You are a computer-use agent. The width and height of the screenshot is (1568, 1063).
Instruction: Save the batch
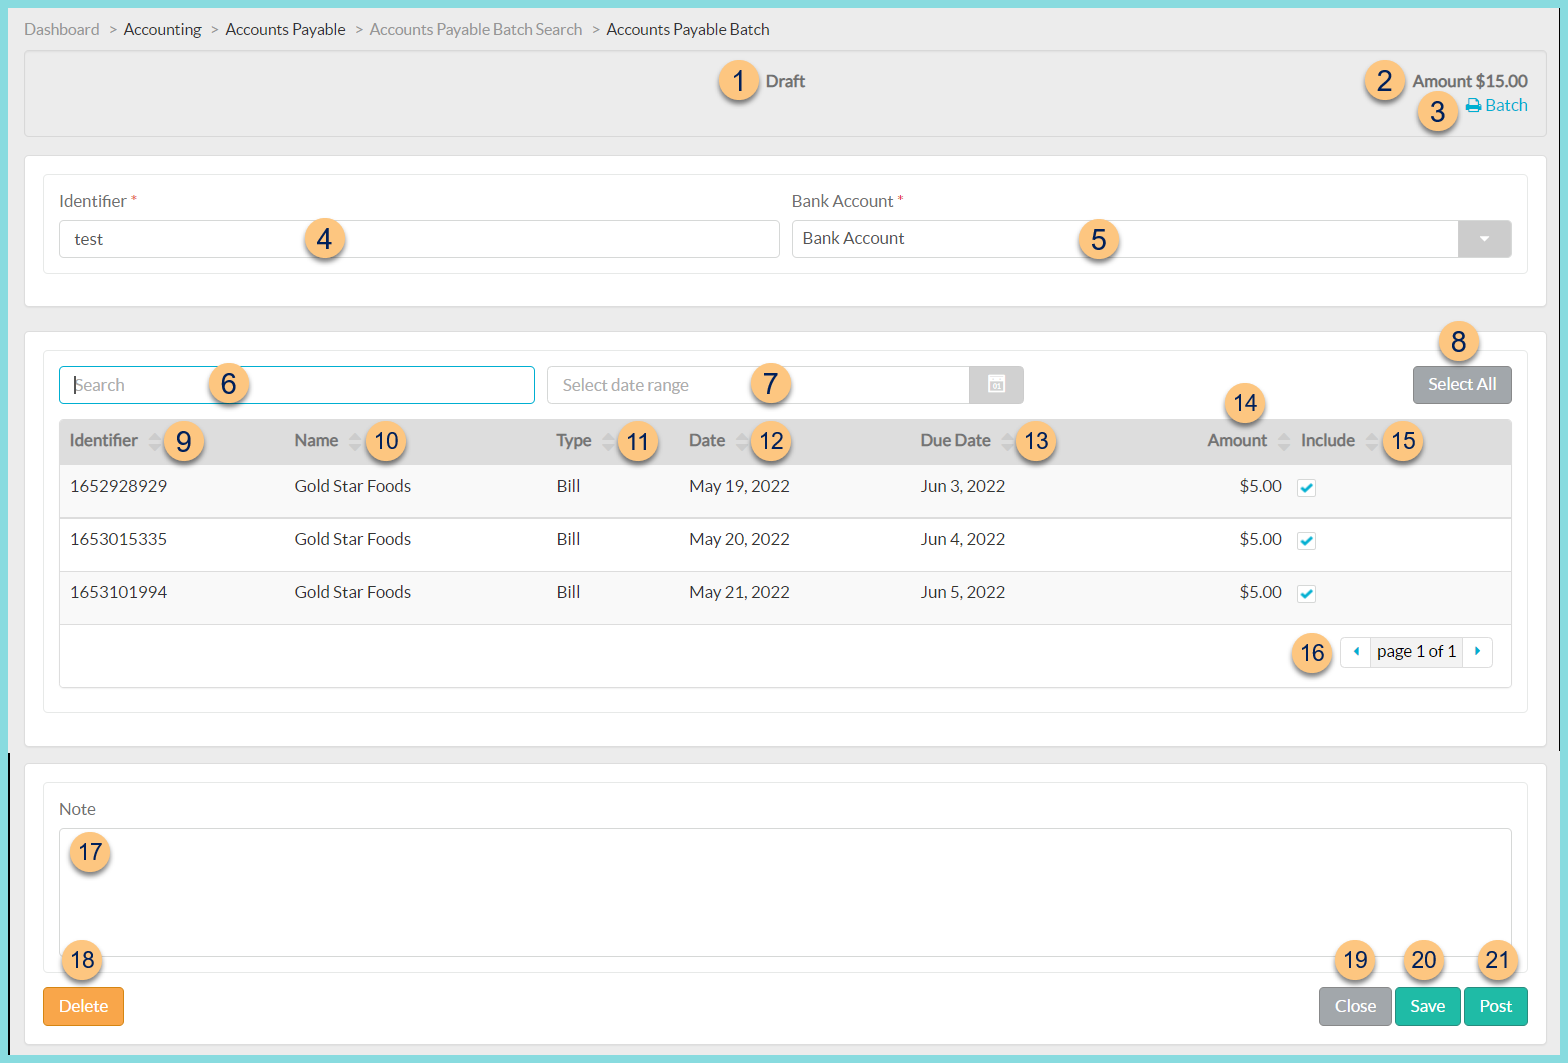point(1427,1006)
